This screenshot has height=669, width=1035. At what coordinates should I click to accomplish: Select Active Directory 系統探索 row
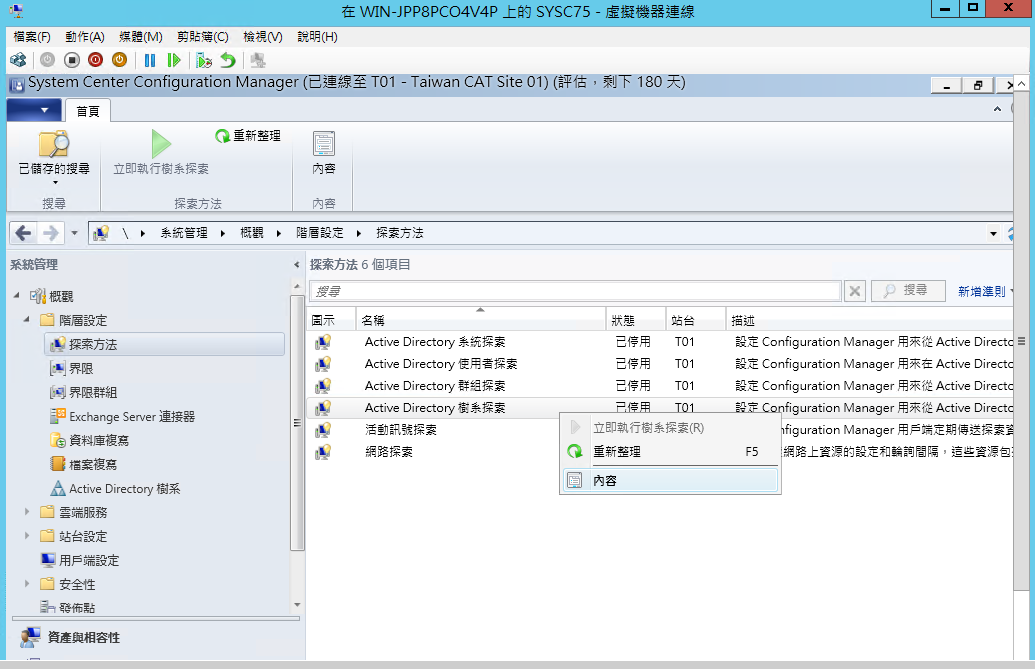point(660,342)
